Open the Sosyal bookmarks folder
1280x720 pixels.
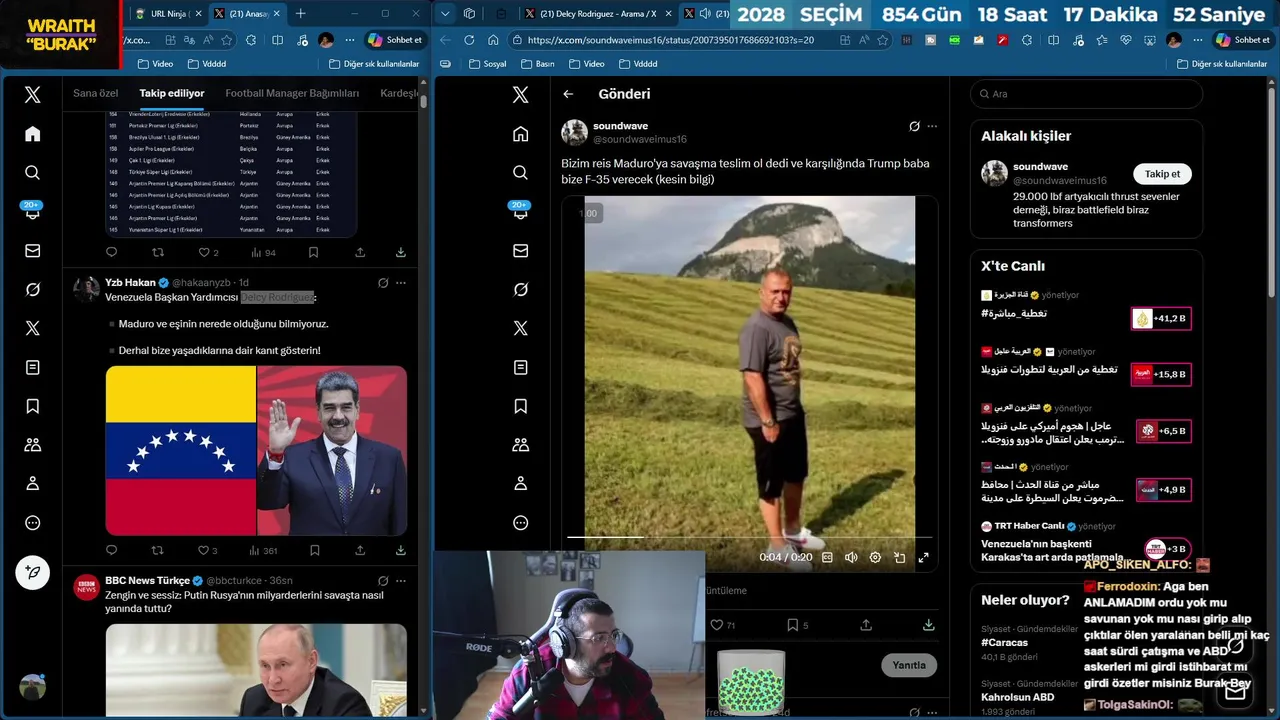coord(487,63)
